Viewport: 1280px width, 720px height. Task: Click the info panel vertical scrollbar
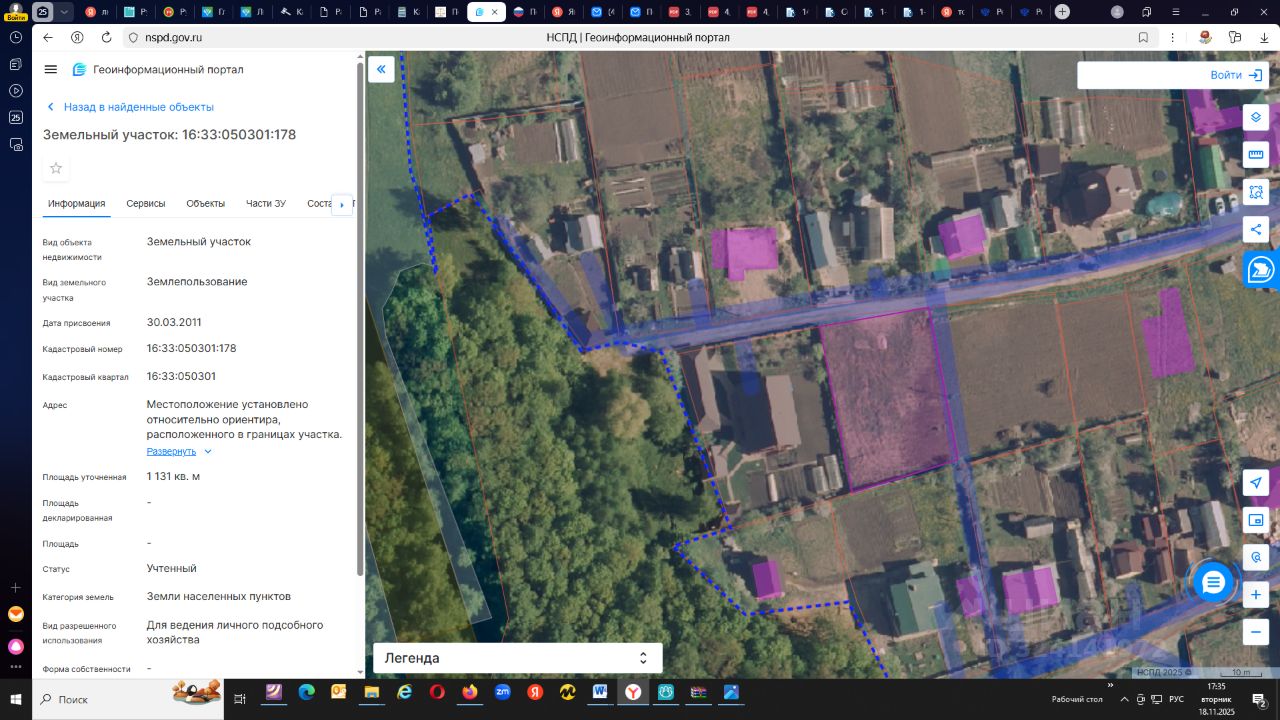tap(360, 320)
